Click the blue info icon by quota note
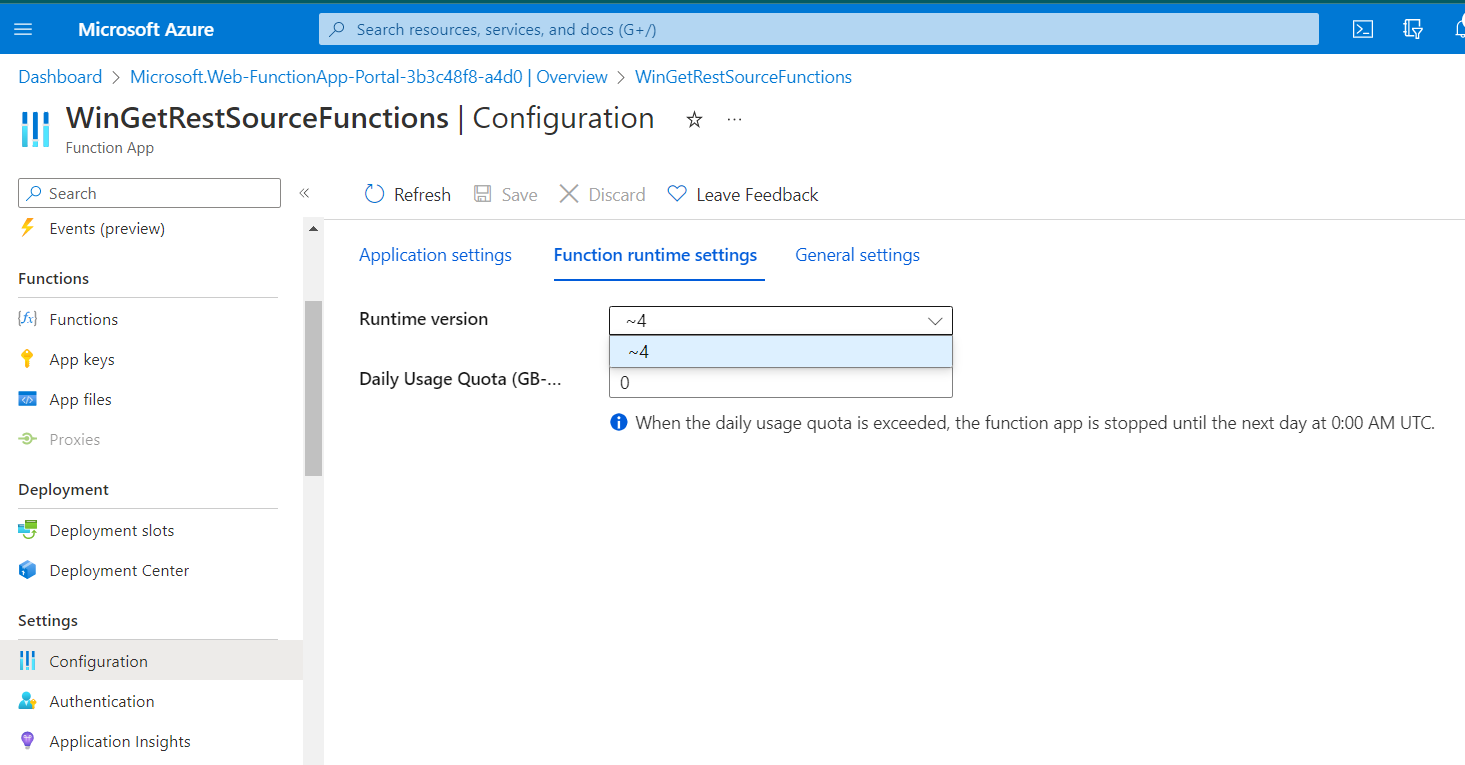 pyautogui.click(x=619, y=423)
